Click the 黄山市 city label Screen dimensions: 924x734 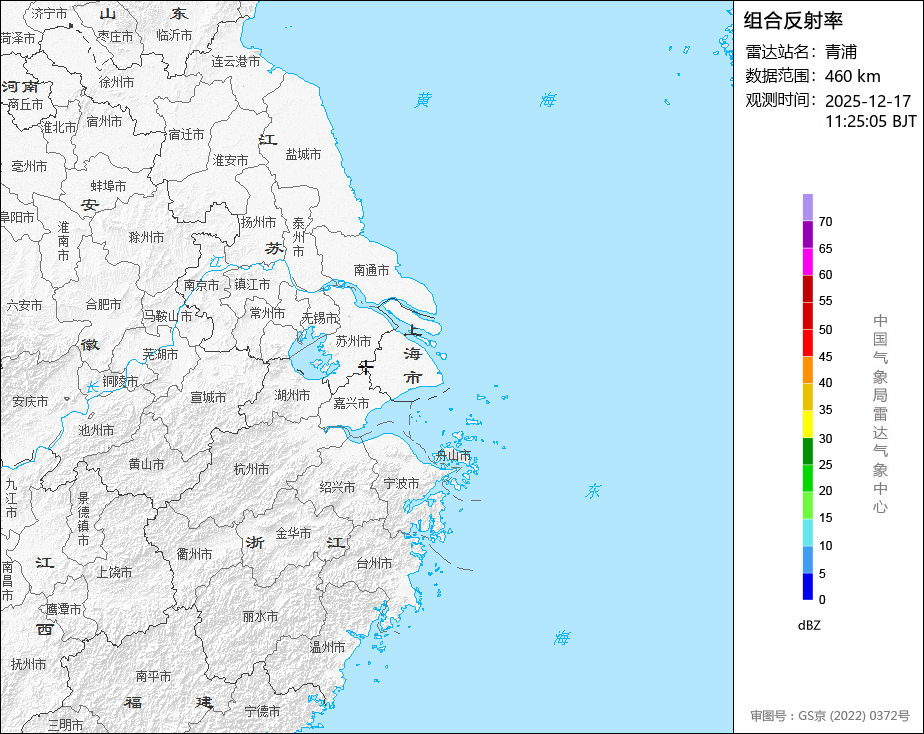146,464
